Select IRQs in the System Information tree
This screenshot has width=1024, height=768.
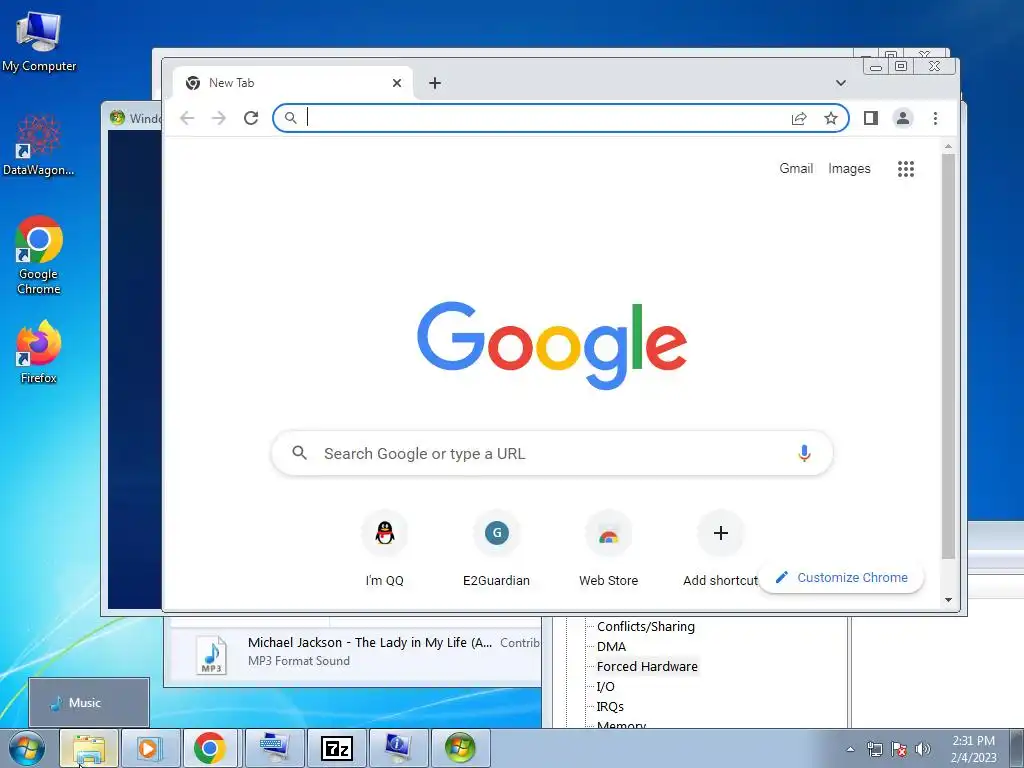(610, 707)
